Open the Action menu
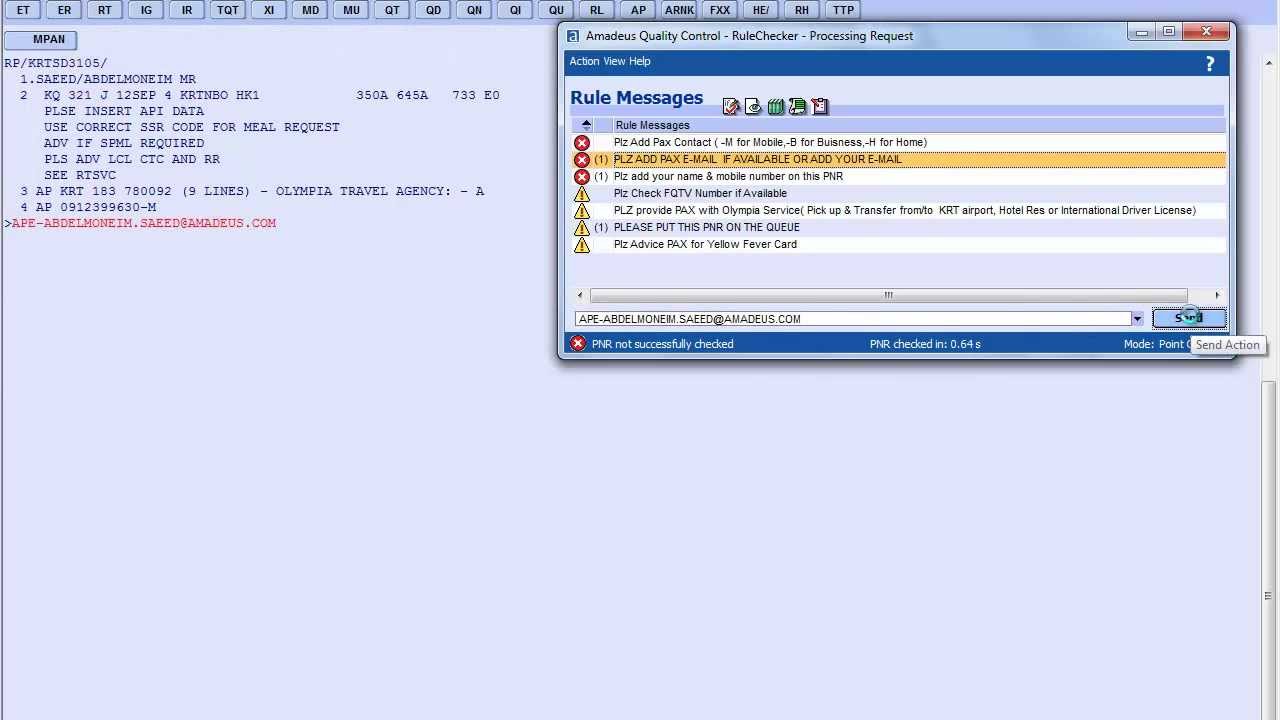The image size is (1280, 720). coord(584,61)
